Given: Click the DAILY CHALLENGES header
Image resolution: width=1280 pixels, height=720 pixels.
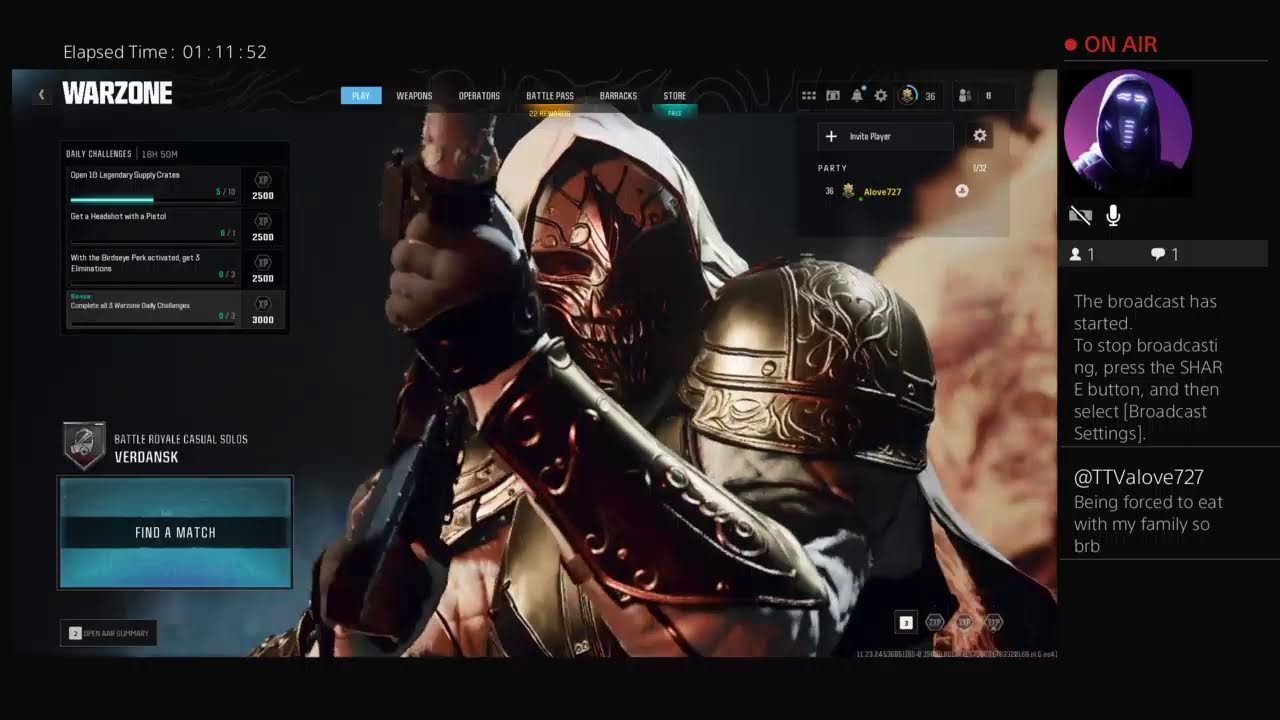Looking at the screenshot, I should coord(99,154).
